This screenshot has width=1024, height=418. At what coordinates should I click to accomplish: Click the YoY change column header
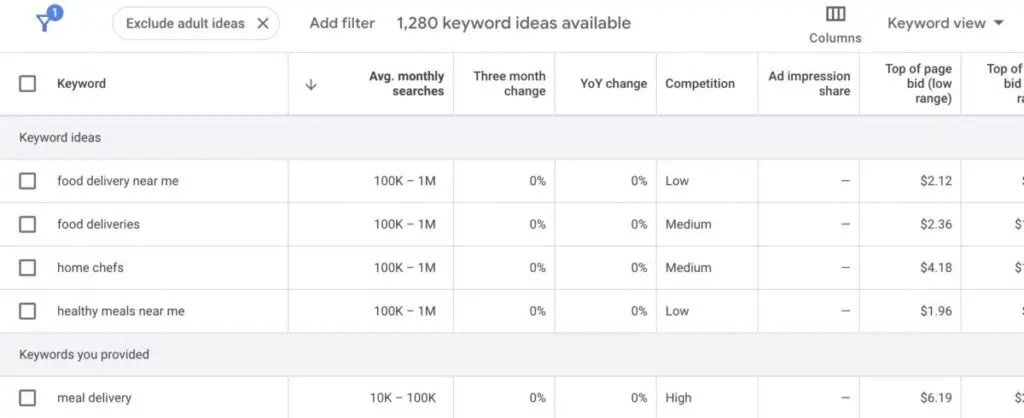click(x=613, y=84)
